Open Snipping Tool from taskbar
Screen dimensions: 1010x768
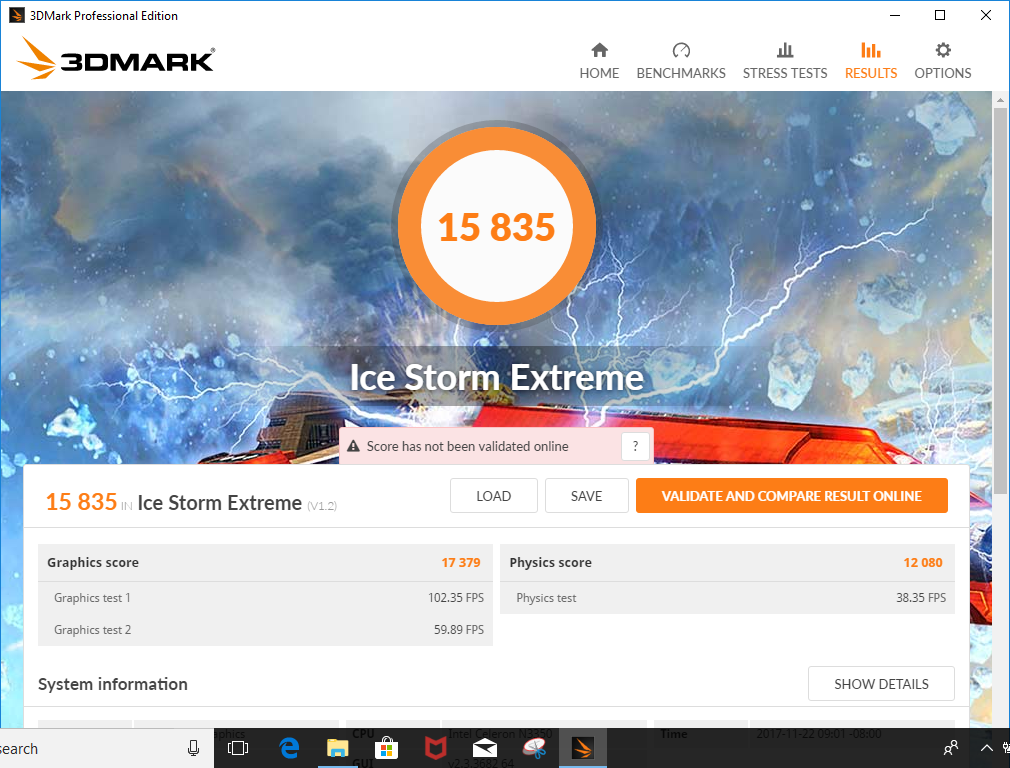coord(534,748)
